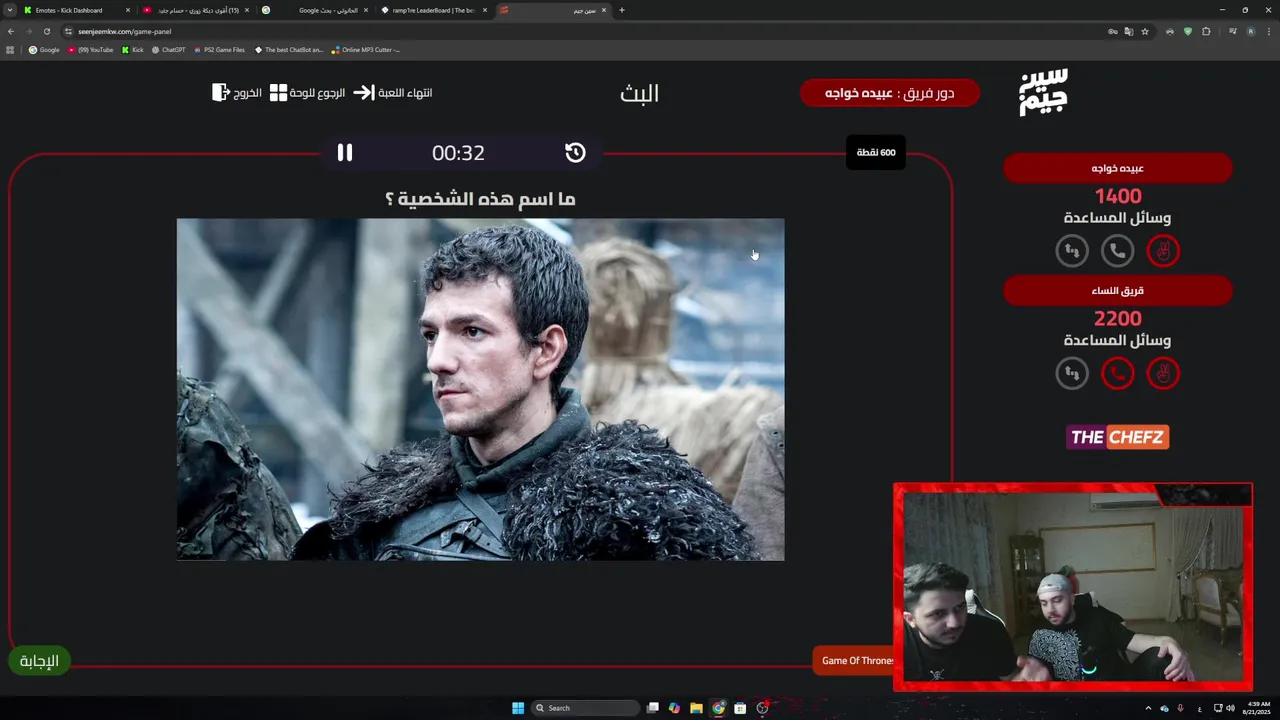The height and width of the screenshot is (720, 1280).
Task: Click the green shield extension icon
Action: tap(1188, 31)
